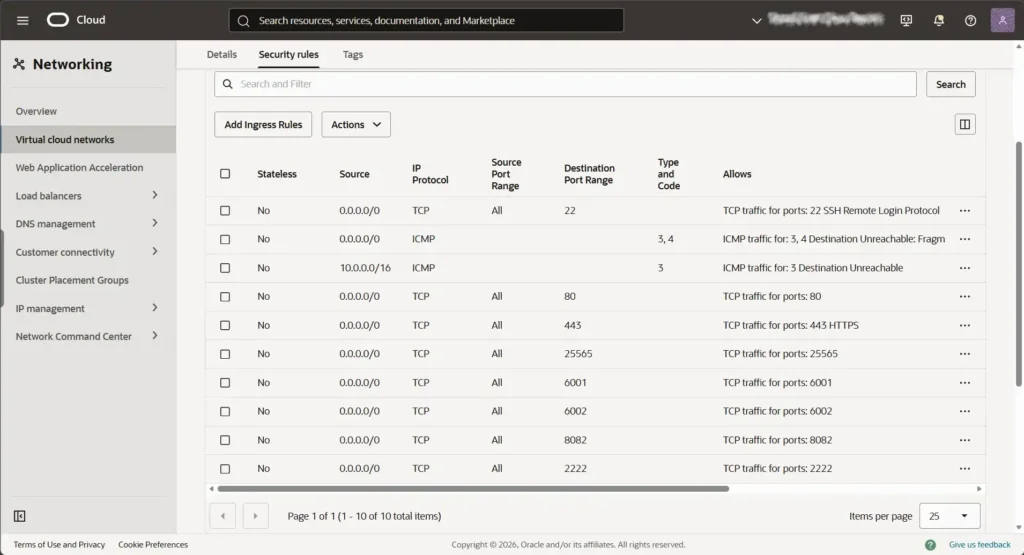
Task: Click the Search button
Action: (950, 84)
